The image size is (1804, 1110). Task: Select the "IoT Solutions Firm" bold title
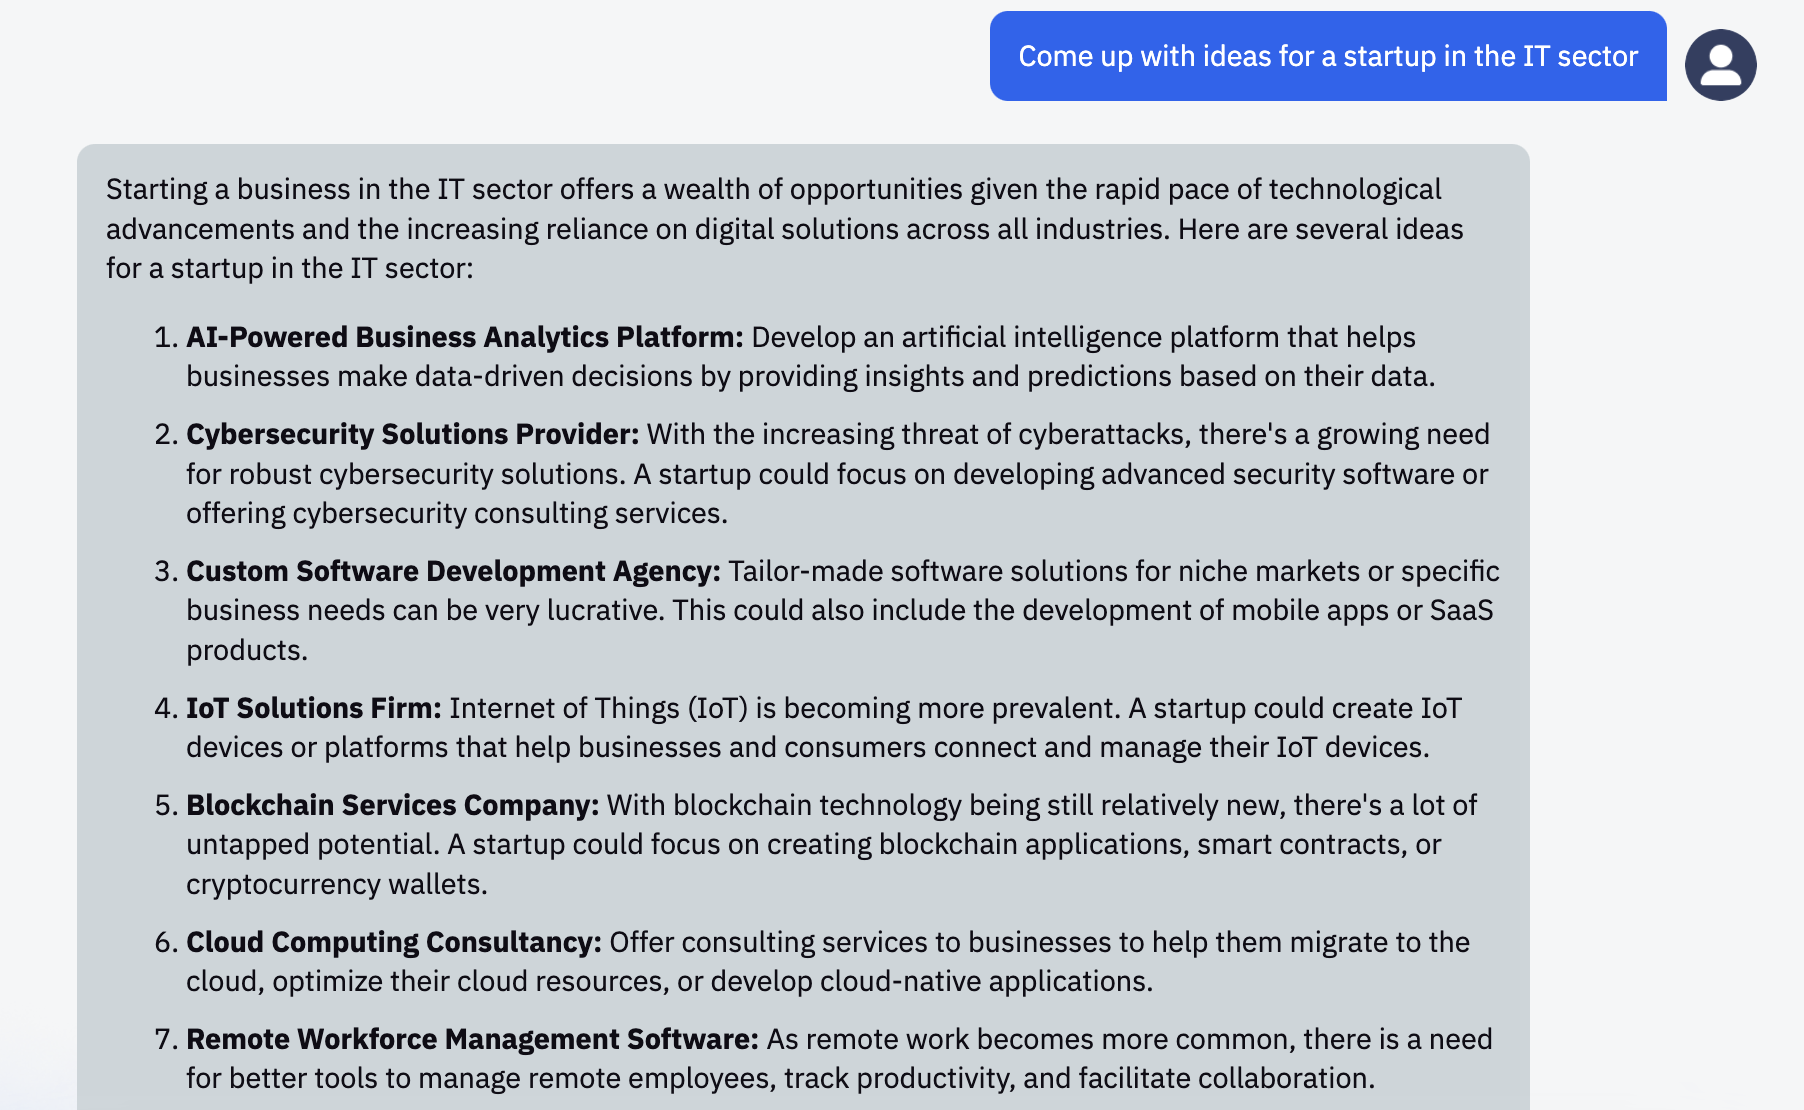pos(313,708)
